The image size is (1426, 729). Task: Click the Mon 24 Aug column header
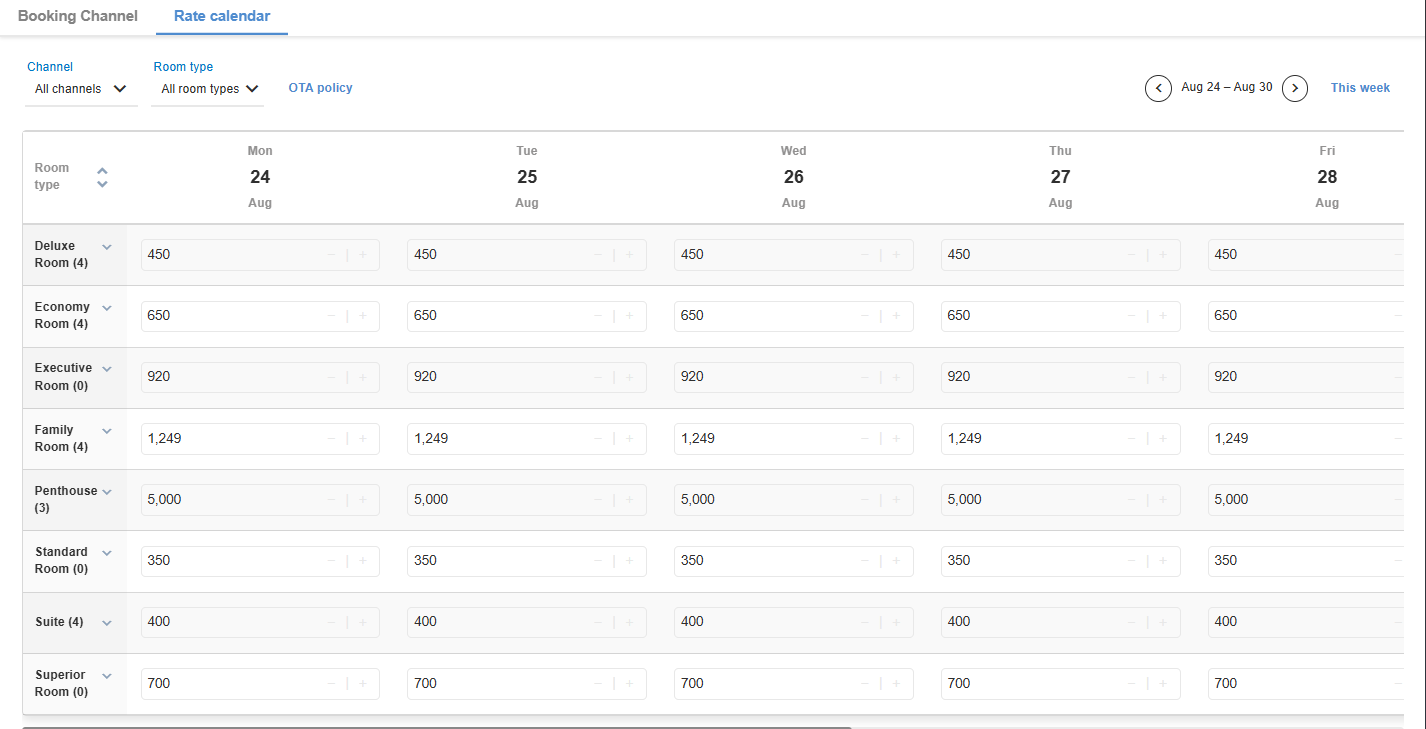260,177
